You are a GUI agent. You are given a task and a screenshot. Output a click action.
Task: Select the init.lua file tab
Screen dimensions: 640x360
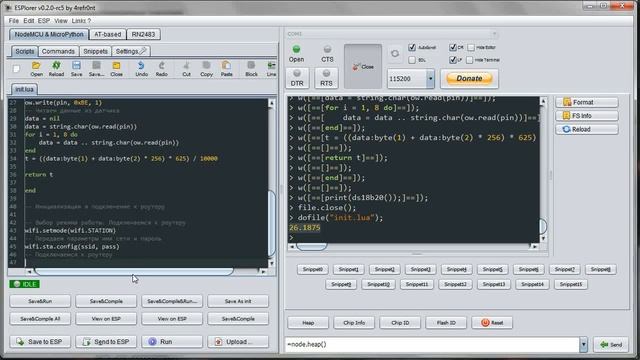[24, 89]
